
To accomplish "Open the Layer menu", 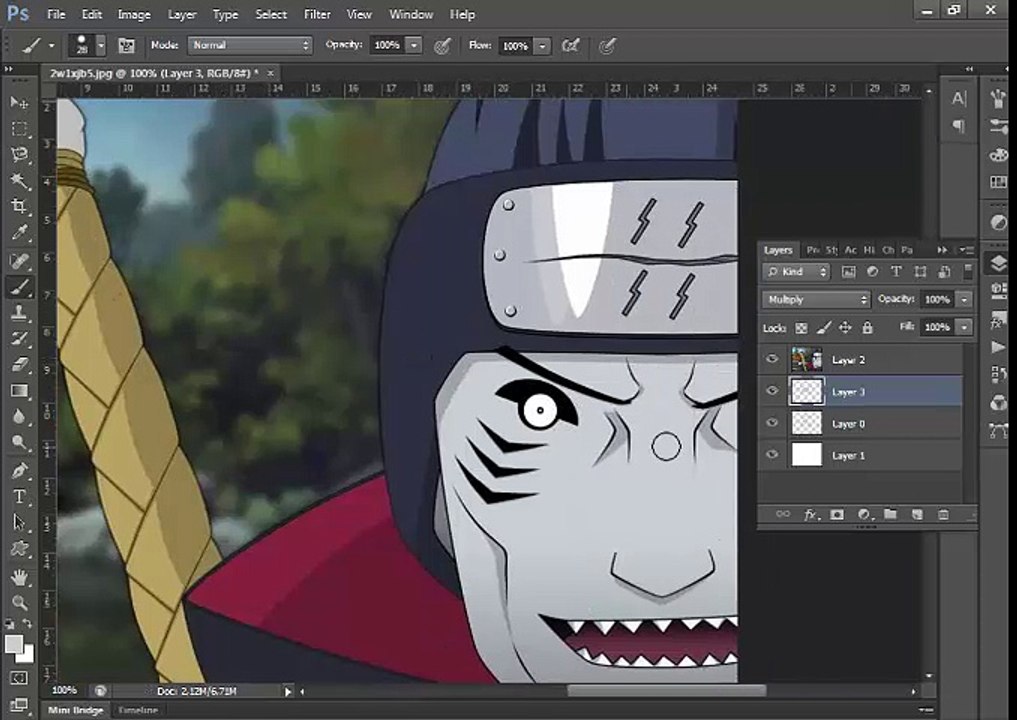I will coord(182,14).
